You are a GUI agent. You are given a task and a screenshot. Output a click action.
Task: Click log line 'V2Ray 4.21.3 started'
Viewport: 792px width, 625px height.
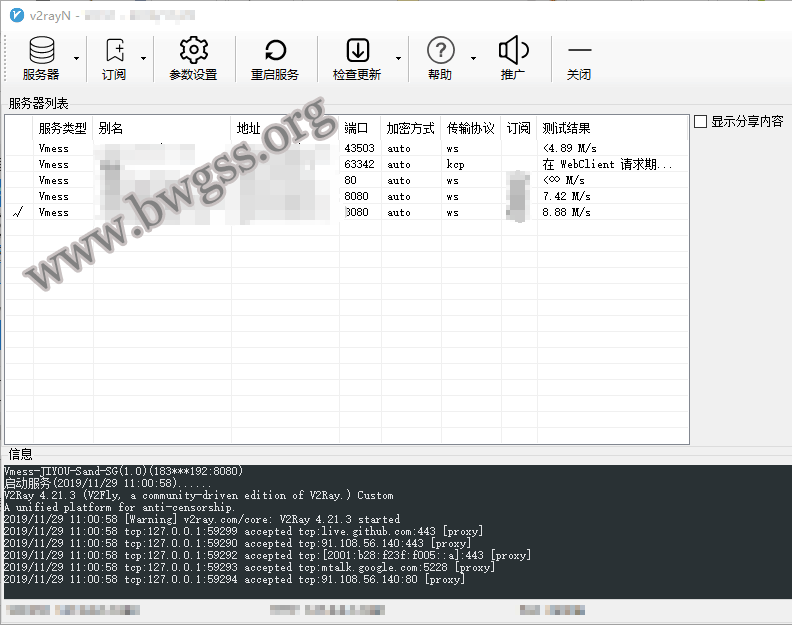(202, 519)
